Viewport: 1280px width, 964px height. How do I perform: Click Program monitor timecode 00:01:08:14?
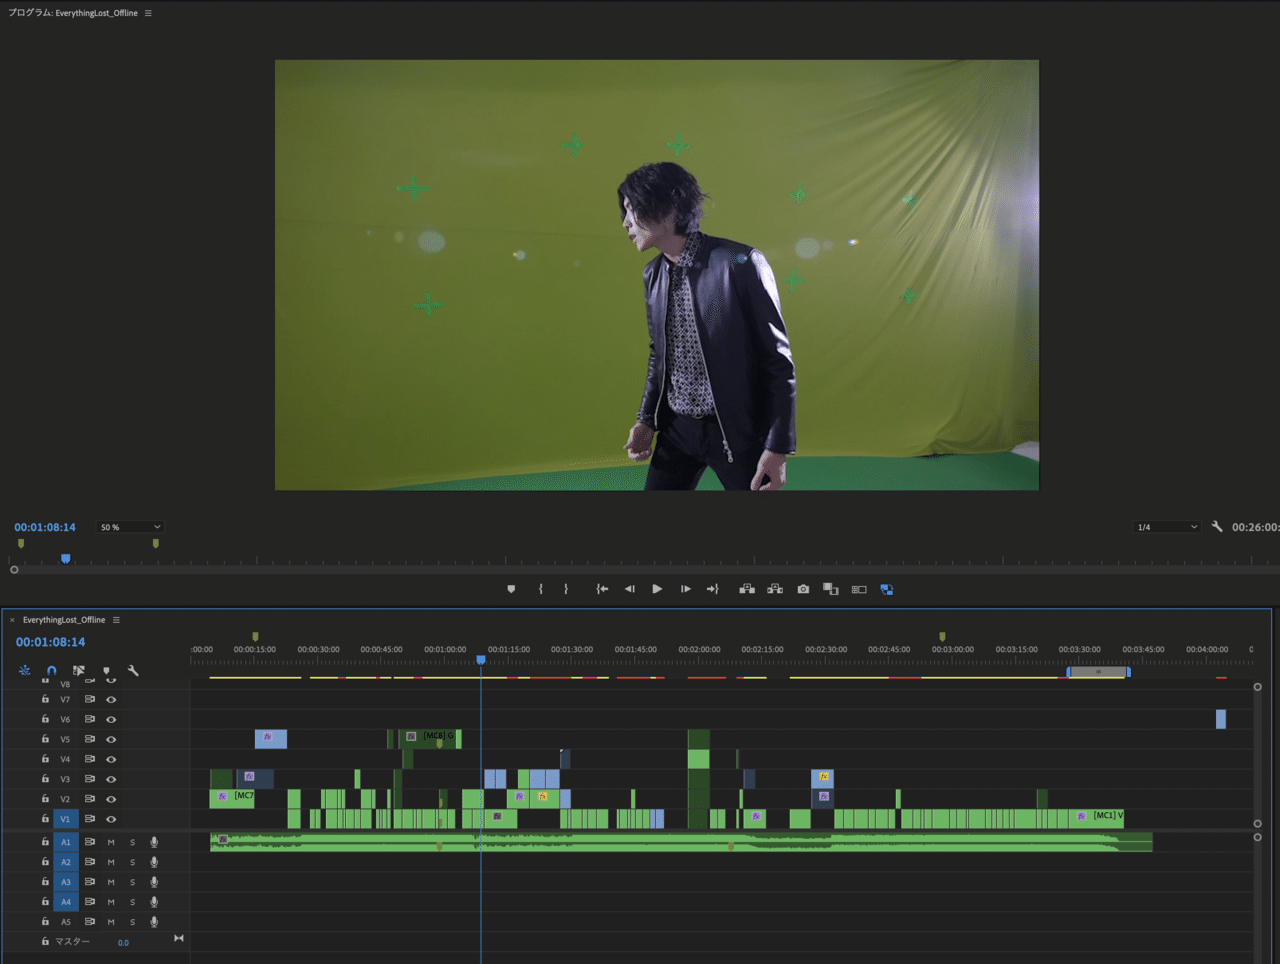pyautogui.click(x=45, y=527)
